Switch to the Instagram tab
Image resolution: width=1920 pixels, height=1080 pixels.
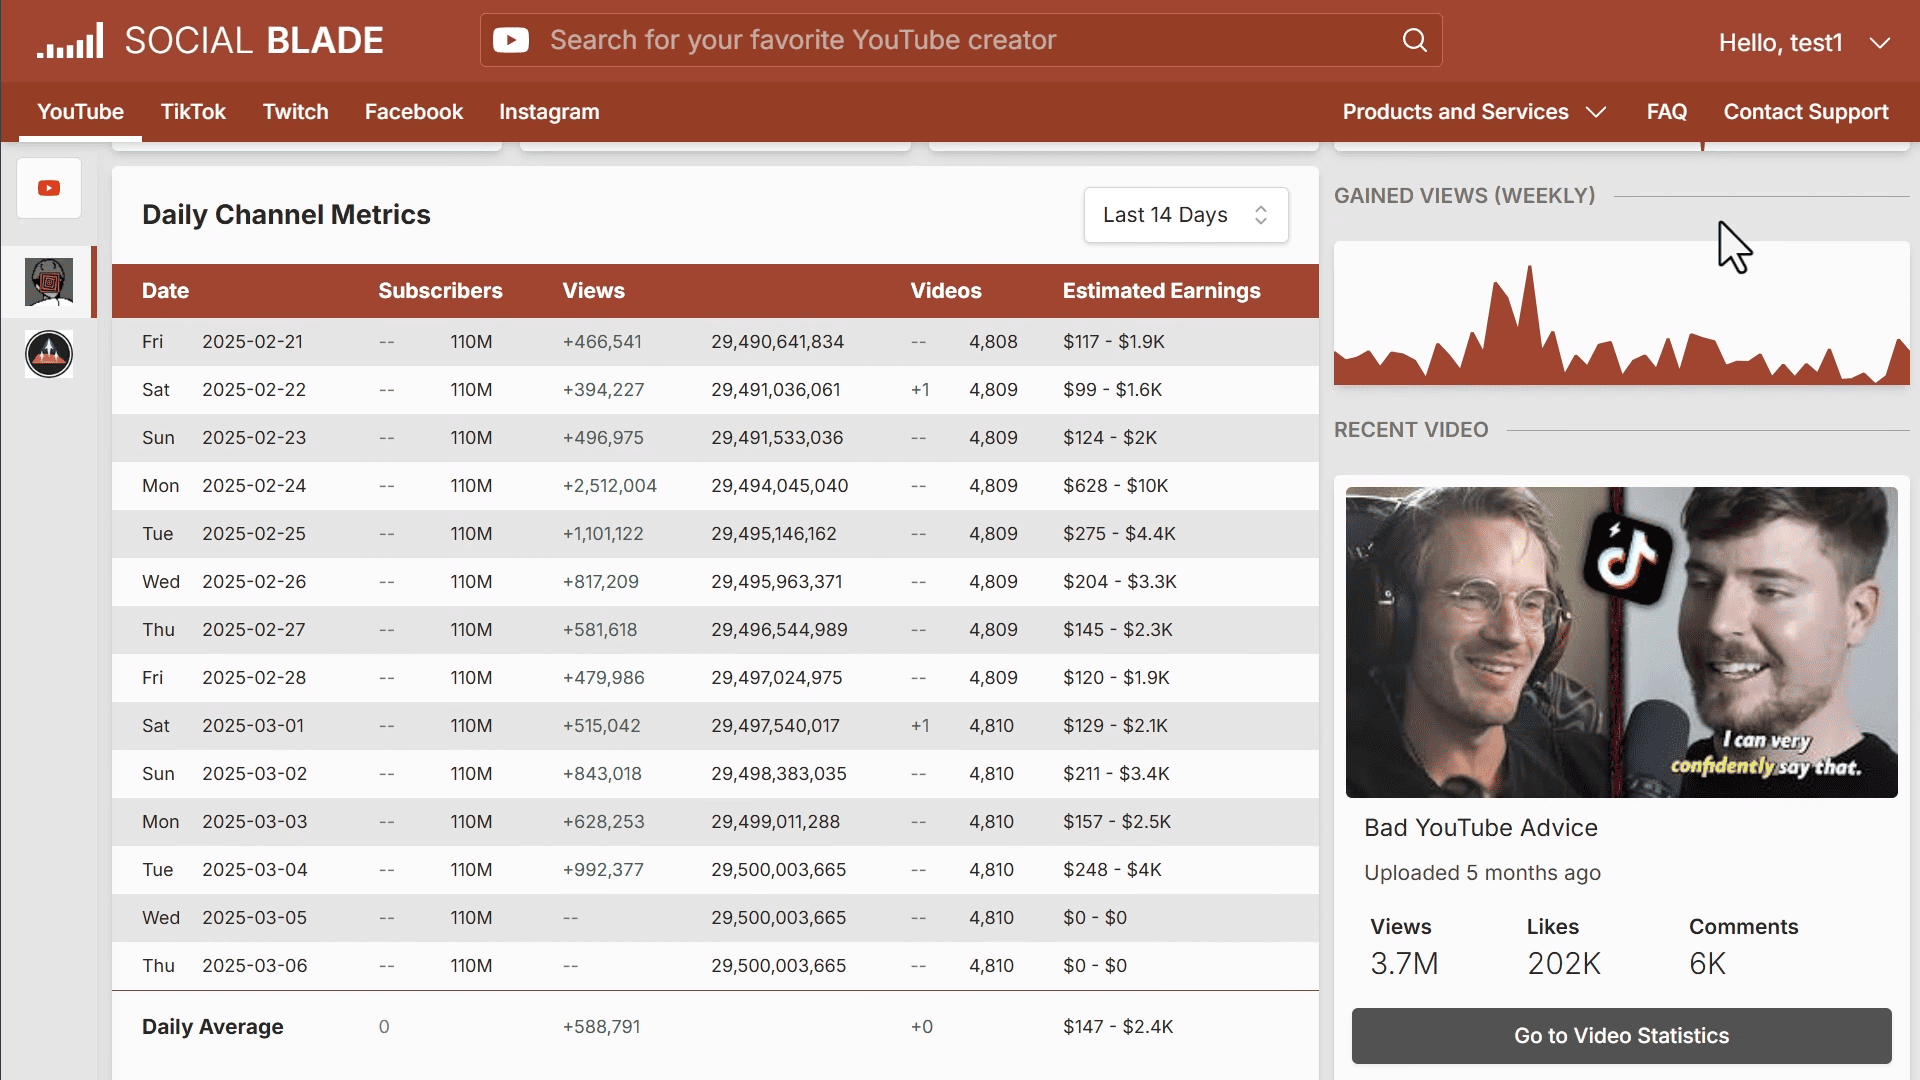tap(549, 112)
